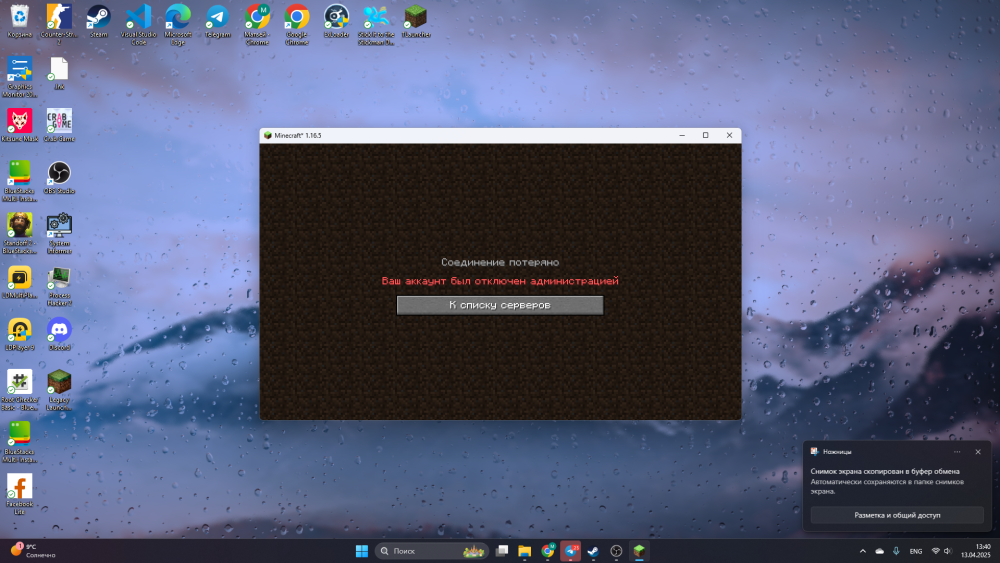This screenshot has width=1000, height=563.
Task: Select the Crab Game desktop icon
Action: tap(59, 125)
